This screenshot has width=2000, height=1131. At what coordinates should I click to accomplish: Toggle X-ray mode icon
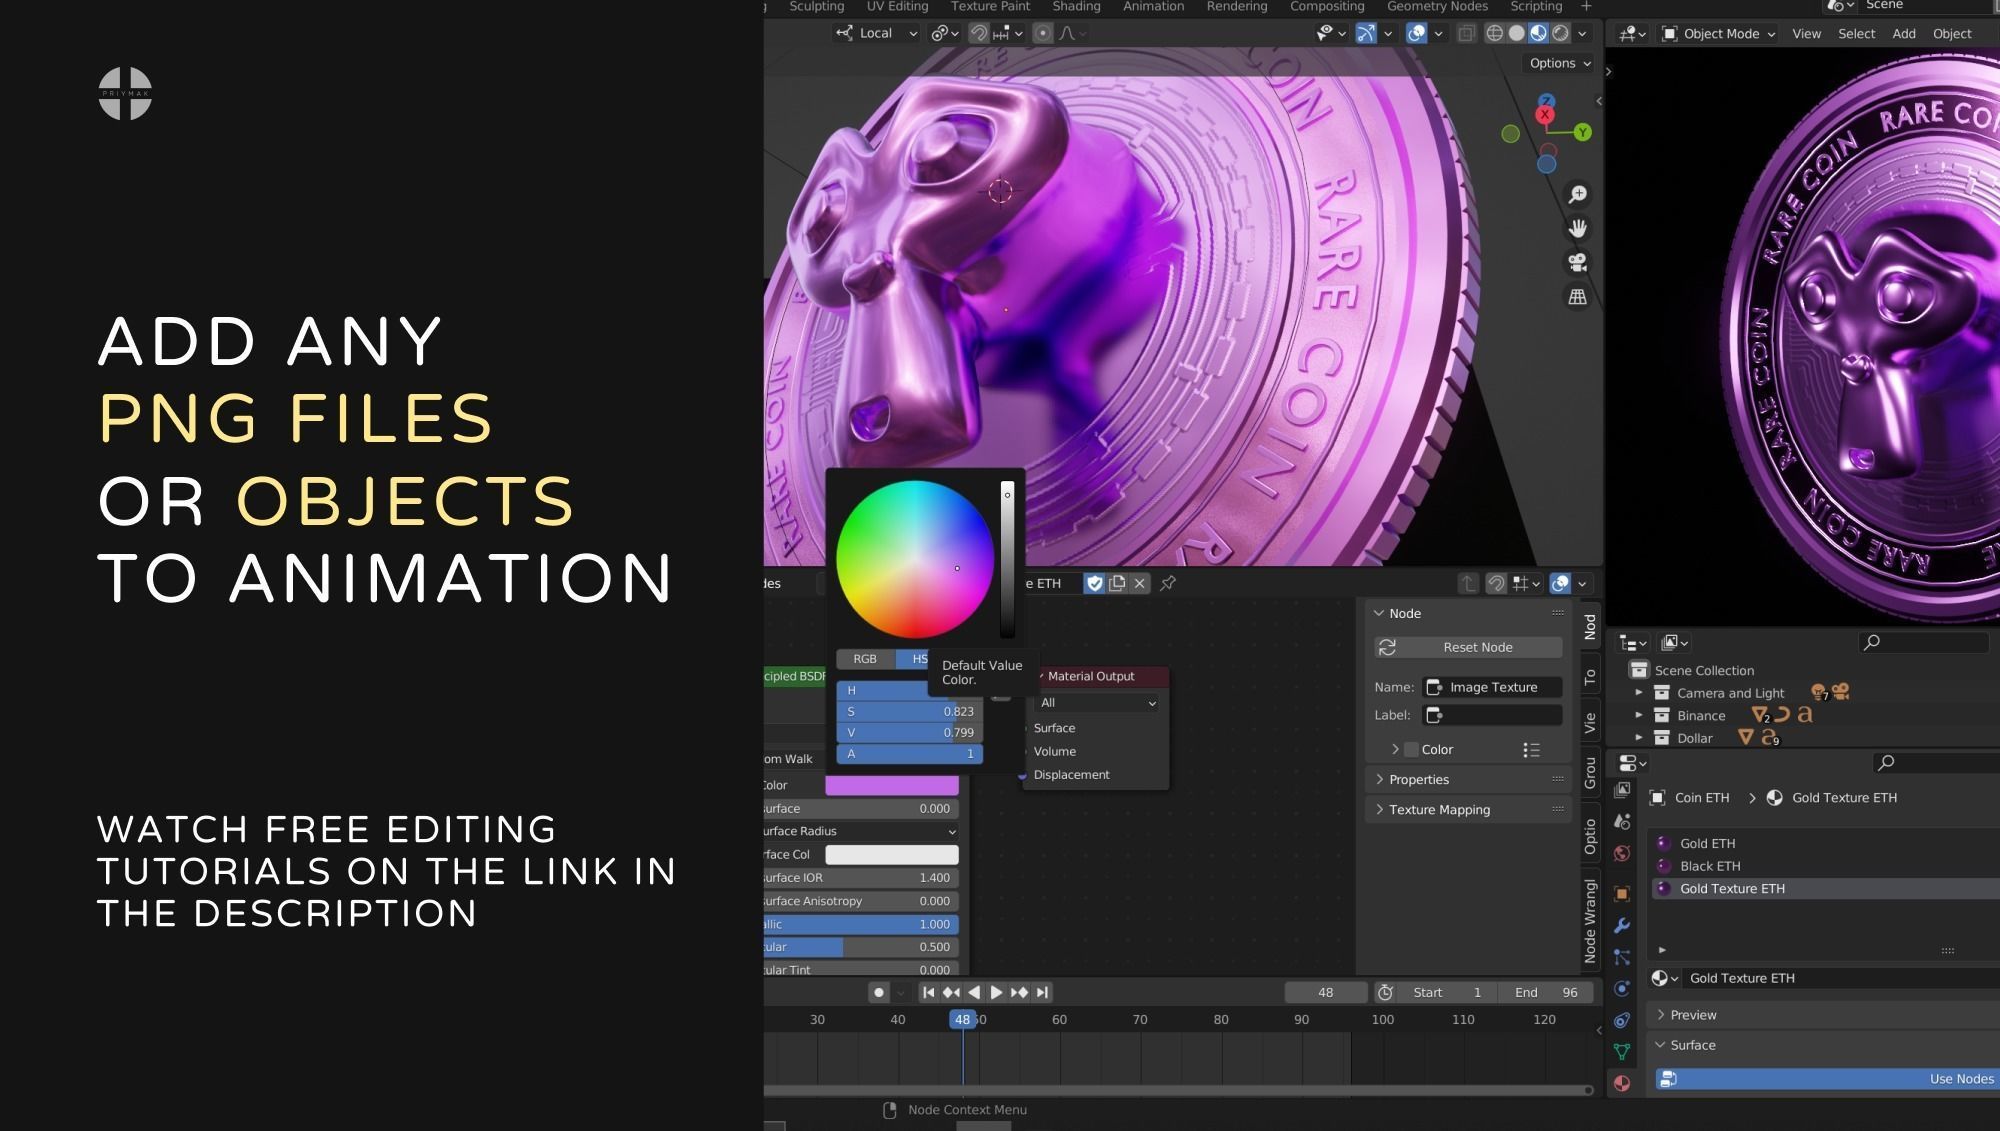[x=1466, y=33]
